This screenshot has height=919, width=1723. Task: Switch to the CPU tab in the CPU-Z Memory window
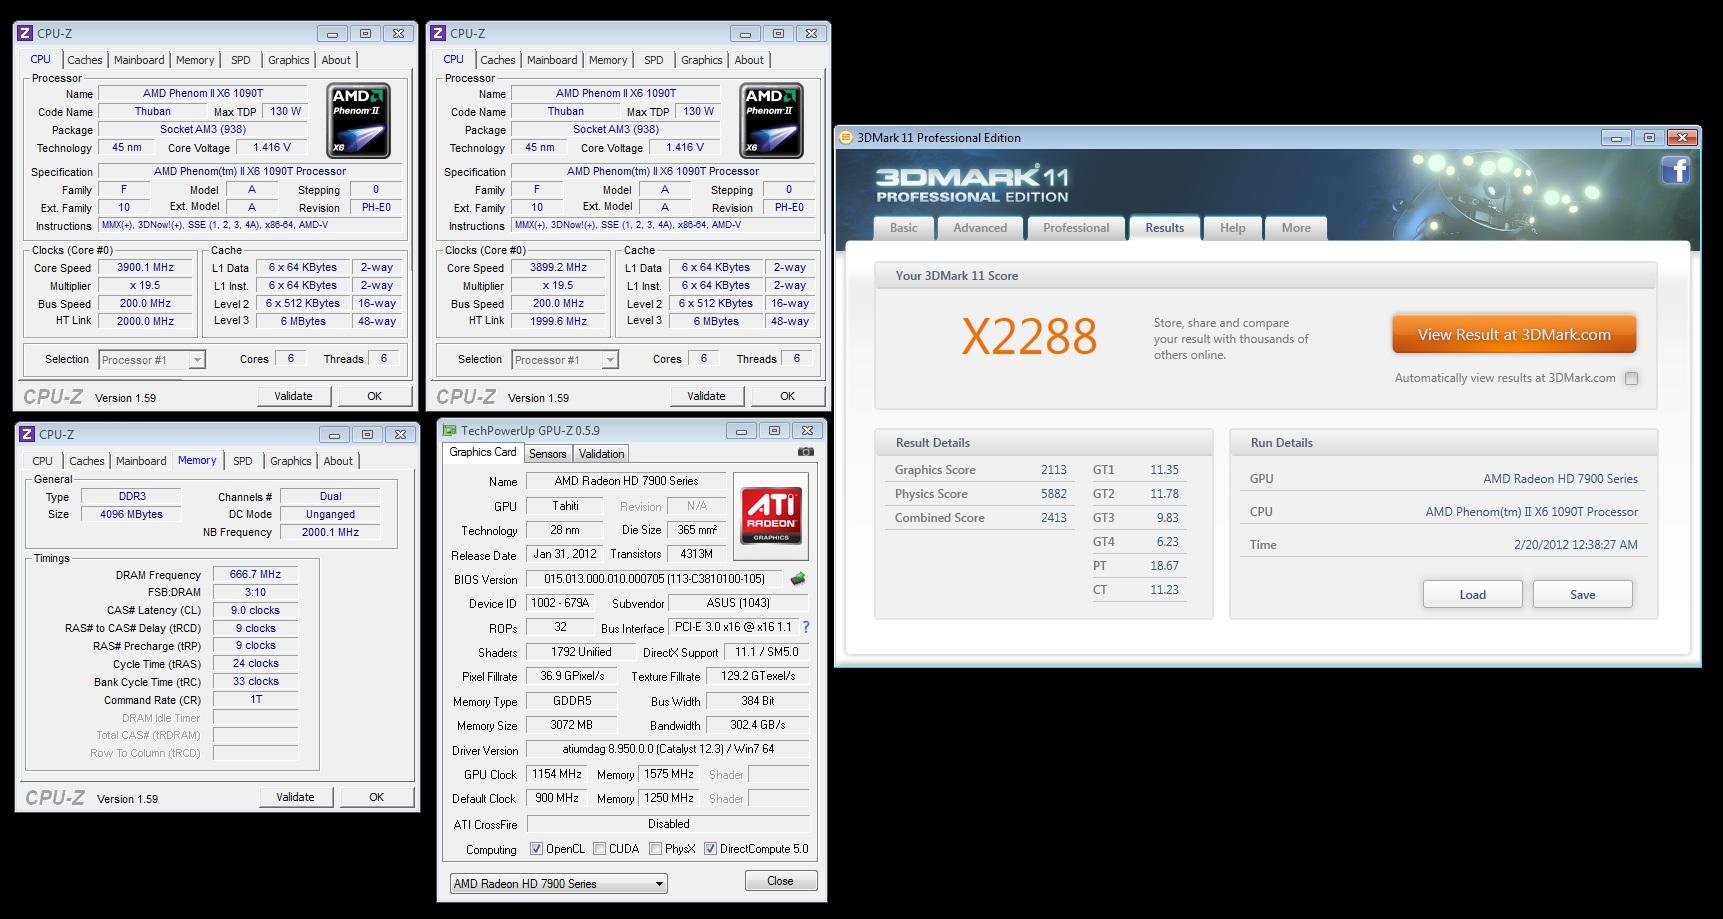[x=42, y=461]
